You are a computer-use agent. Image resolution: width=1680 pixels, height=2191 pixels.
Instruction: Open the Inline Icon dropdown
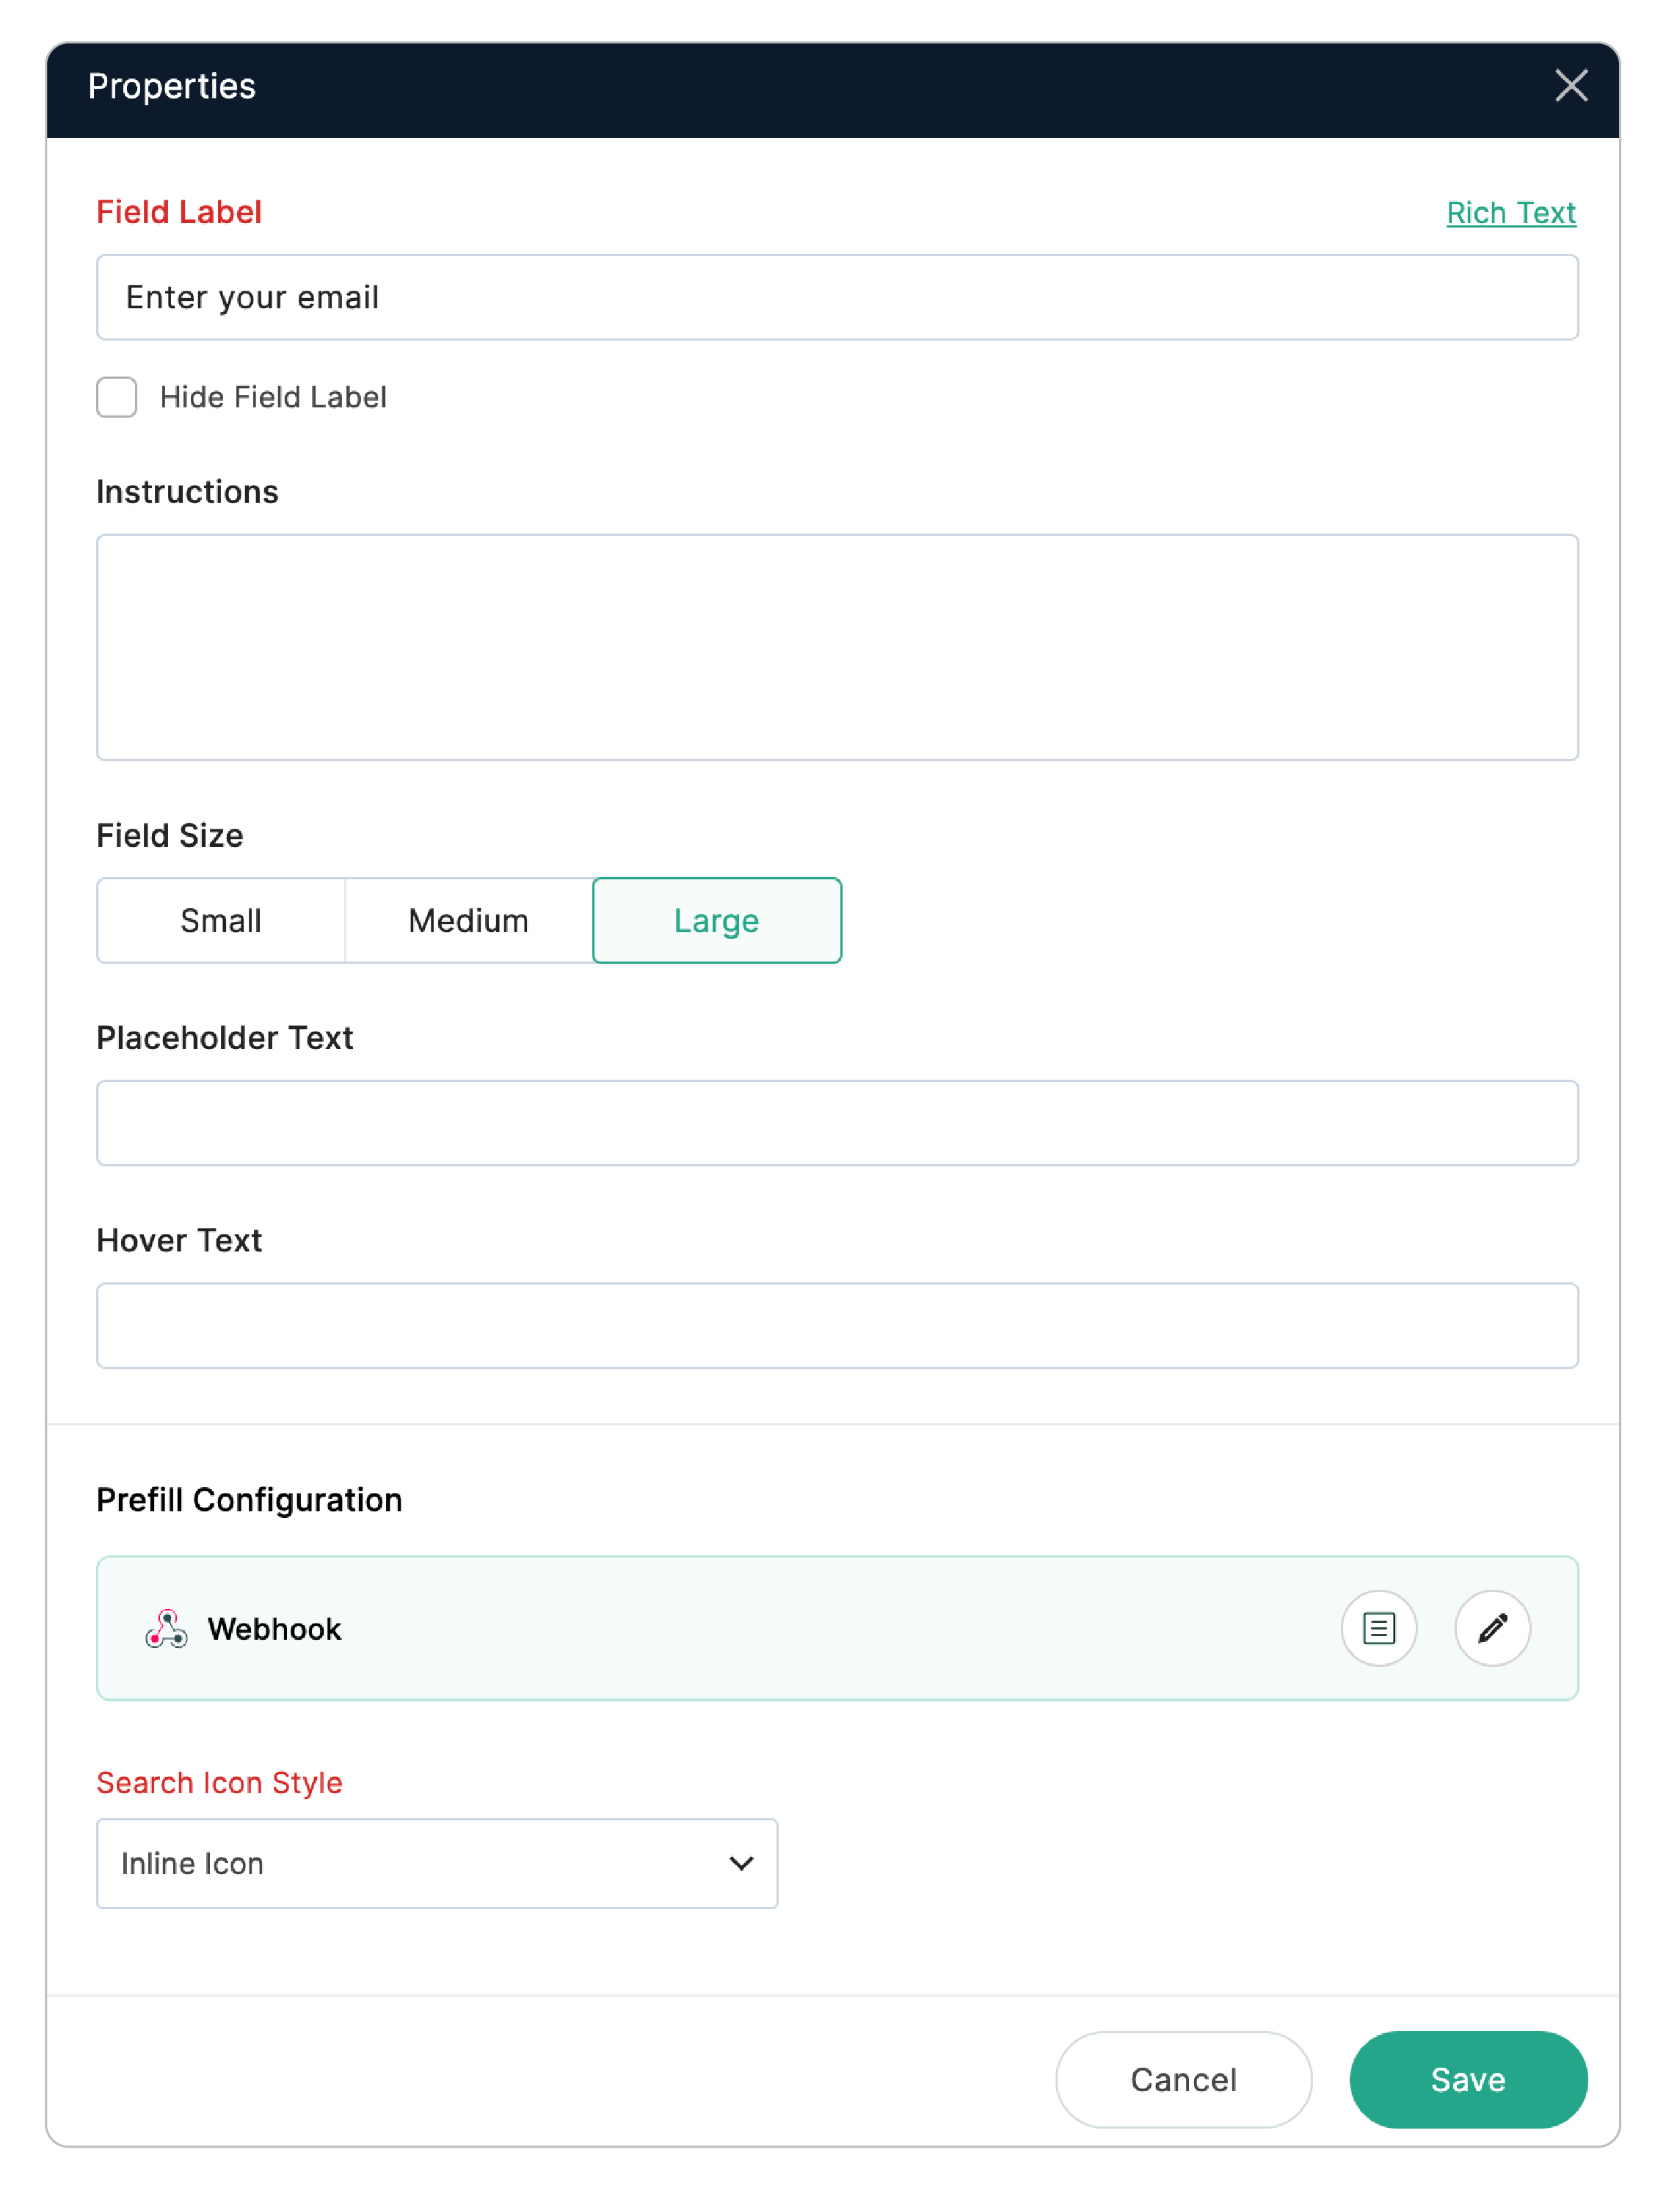point(437,1863)
